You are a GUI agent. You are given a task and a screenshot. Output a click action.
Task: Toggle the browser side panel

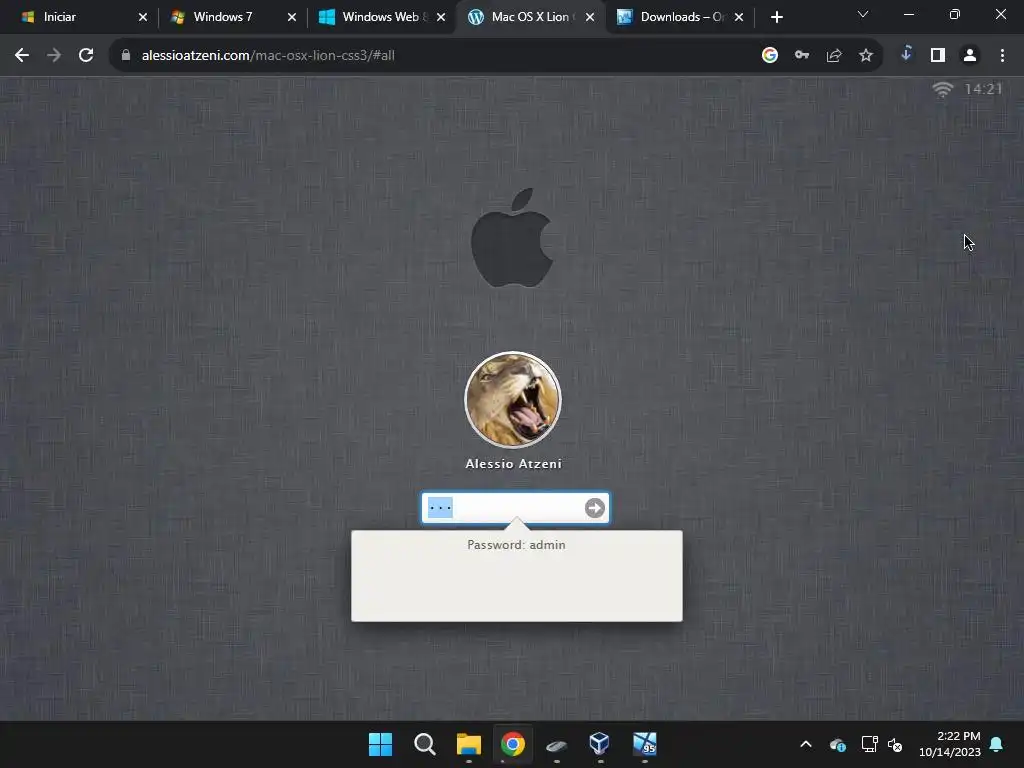(x=938, y=56)
